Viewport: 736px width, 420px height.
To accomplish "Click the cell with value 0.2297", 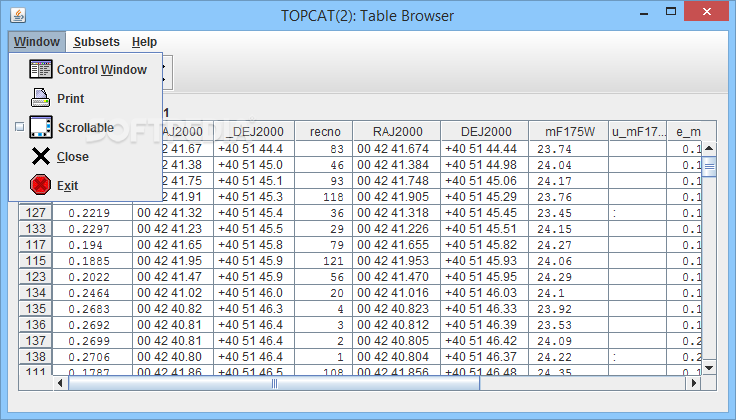I will pyautogui.click(x=92, y=229).
